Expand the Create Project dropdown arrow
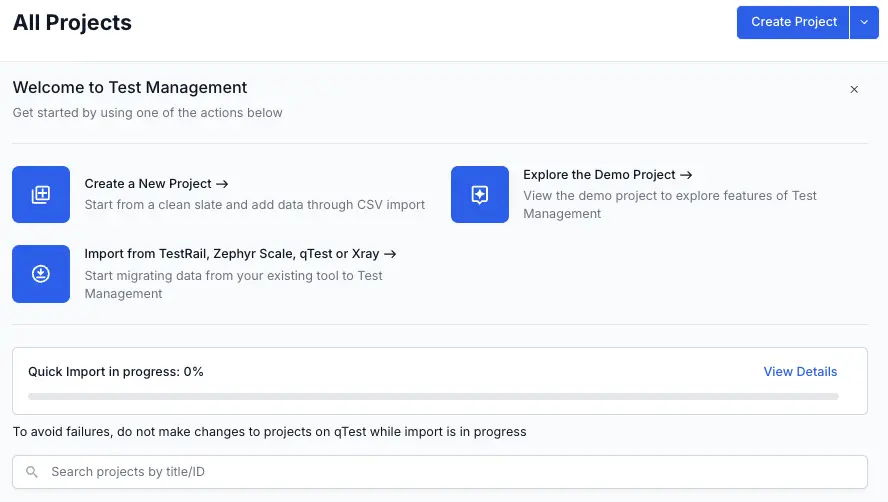Screen dimensions: 888x502 point(864,22)
